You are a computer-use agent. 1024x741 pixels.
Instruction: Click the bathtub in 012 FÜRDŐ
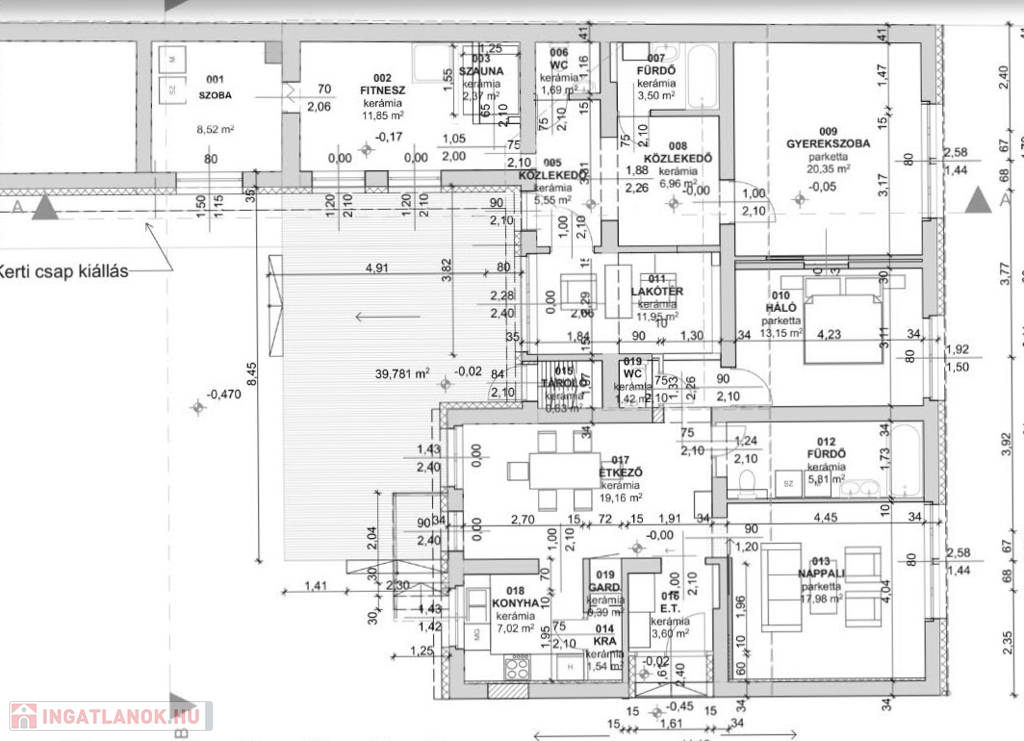[908, 462]
